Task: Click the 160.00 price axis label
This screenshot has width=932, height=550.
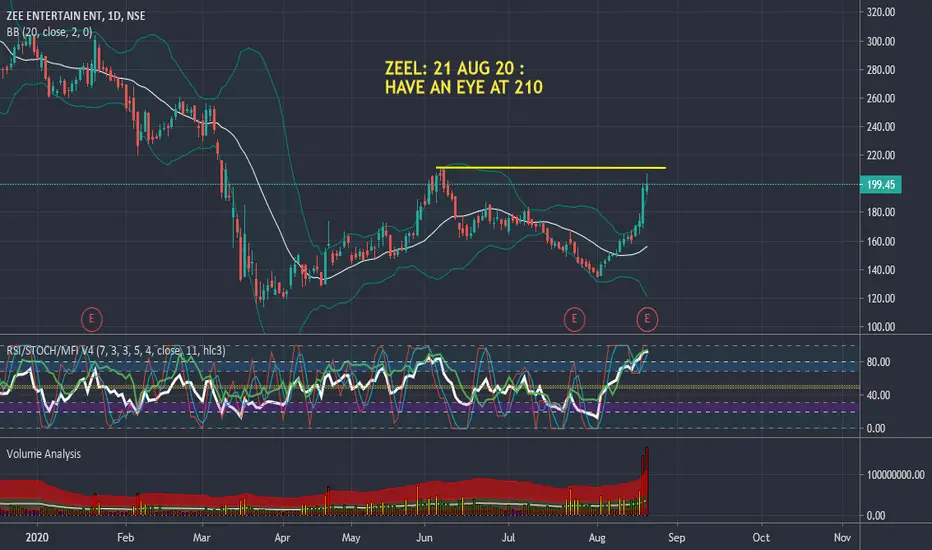Action: coord(881,241)
